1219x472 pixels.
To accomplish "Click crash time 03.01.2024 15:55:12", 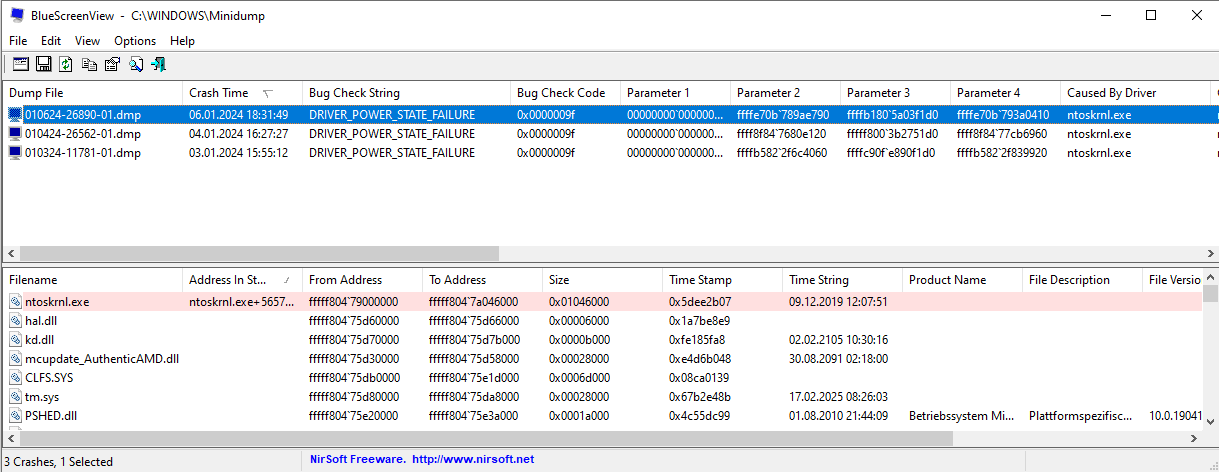I will (238, 153).
